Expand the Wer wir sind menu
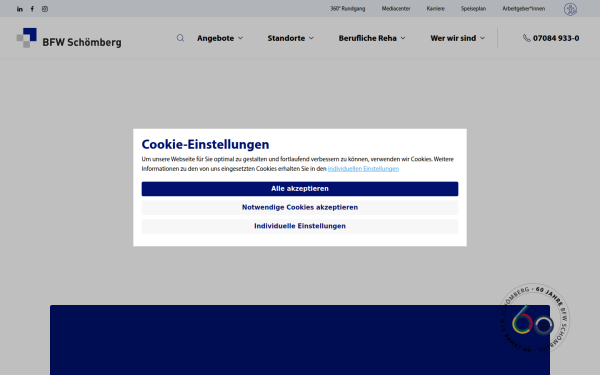The image size is (600, 375). [x=458, y=38]
